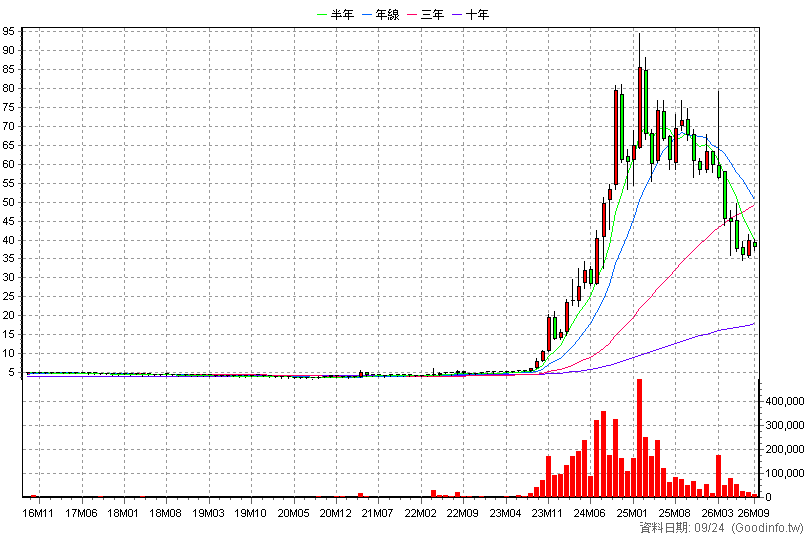Select the 18M08 date label
The height and width of the screenshot is (540, 808).
pos(166,513)
